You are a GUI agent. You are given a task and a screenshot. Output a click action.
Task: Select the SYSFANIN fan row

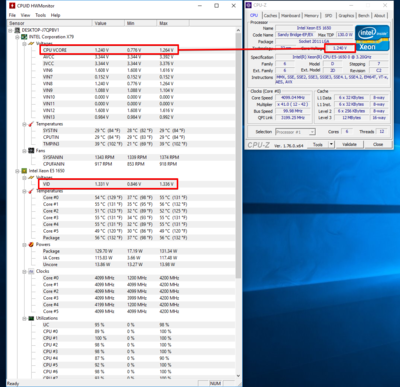[x=122, y=157]
